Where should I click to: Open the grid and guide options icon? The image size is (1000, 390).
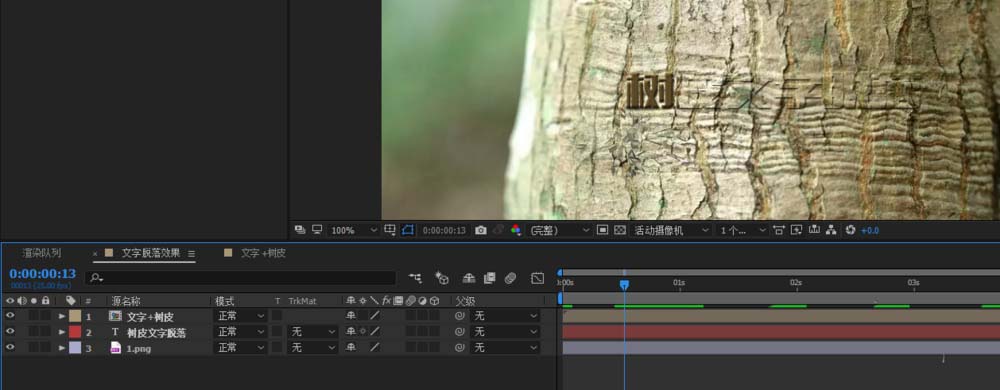[390, 229]
